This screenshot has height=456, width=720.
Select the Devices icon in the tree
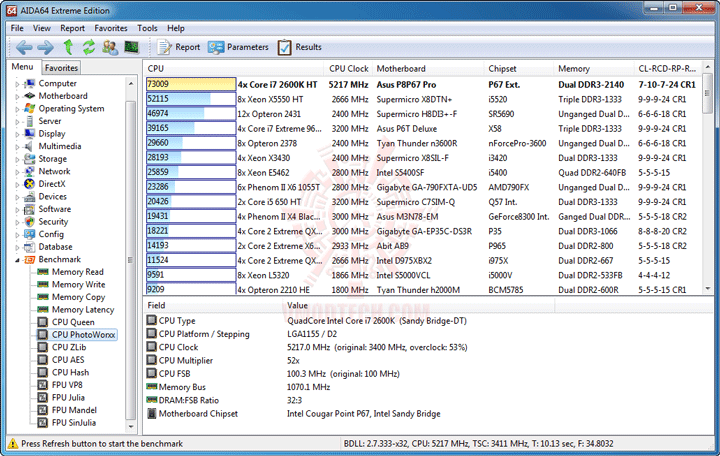click(29, 197)
